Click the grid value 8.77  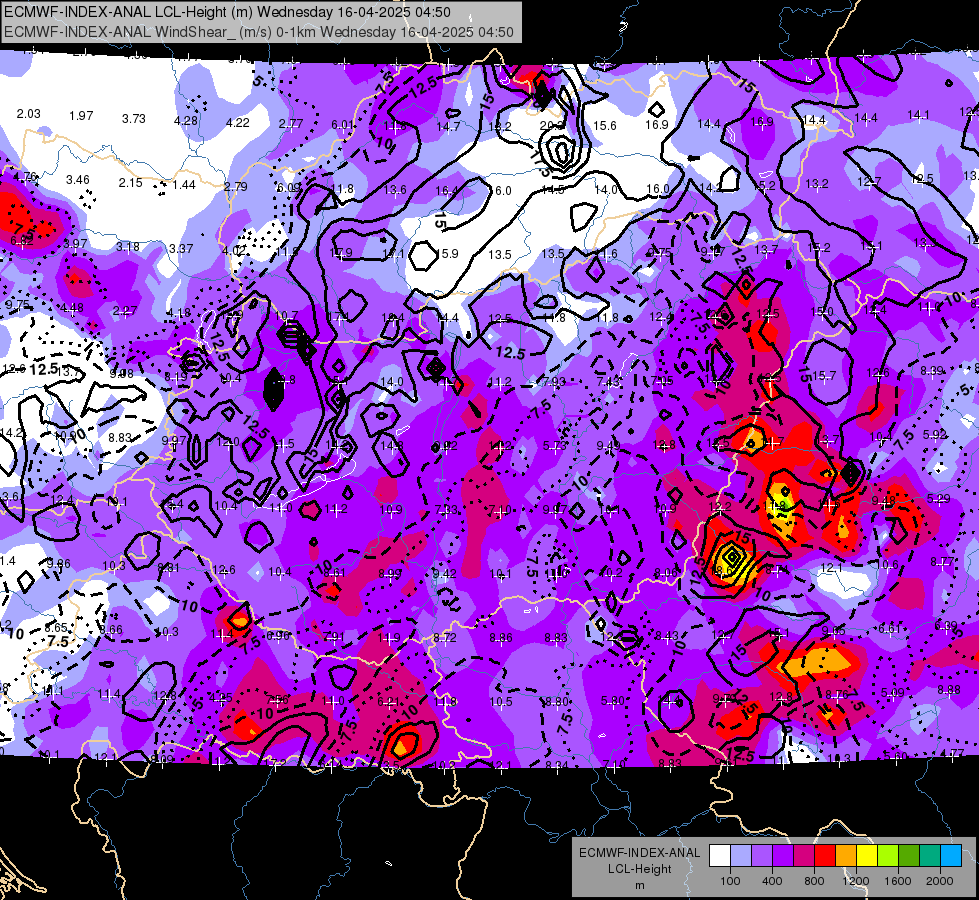click(943, 561)
